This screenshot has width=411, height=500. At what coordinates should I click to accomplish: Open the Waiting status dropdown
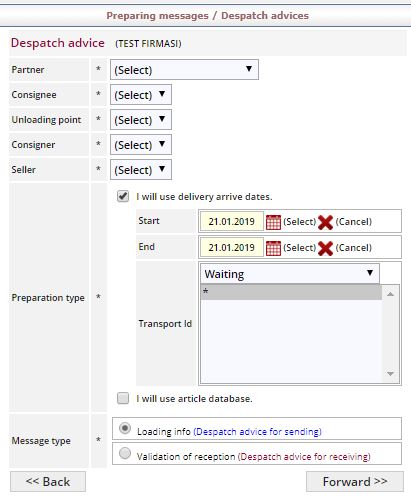click(290, 274)
